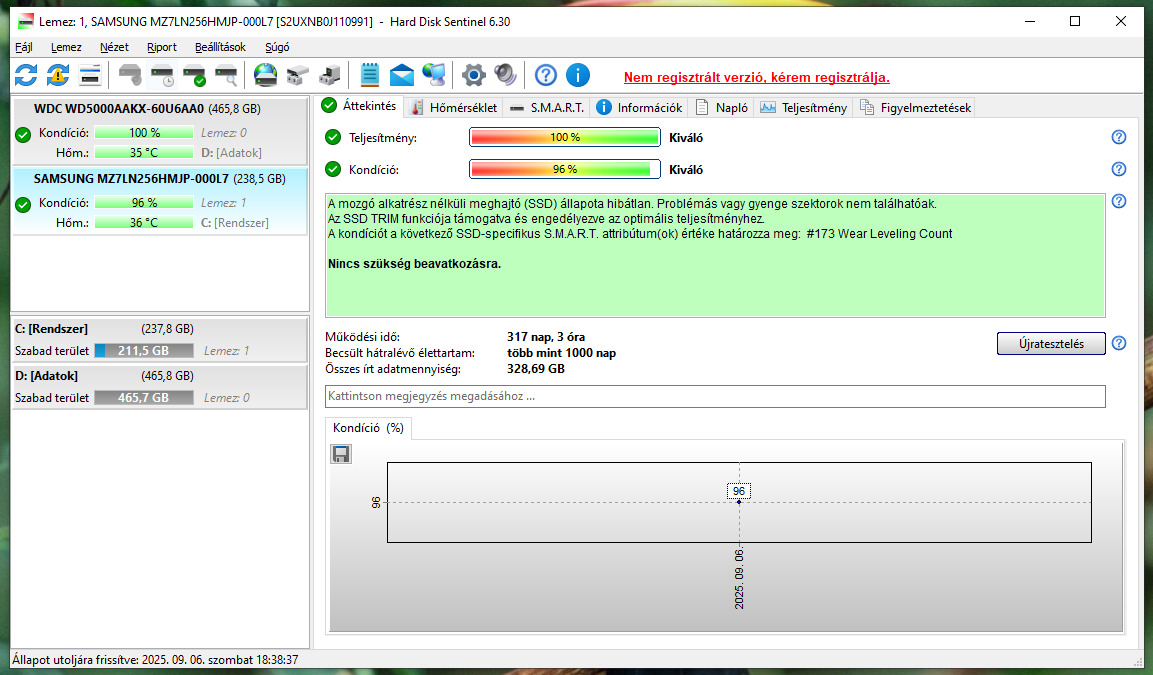Click the question mark help toolbar icon

[x=546, y=75]
